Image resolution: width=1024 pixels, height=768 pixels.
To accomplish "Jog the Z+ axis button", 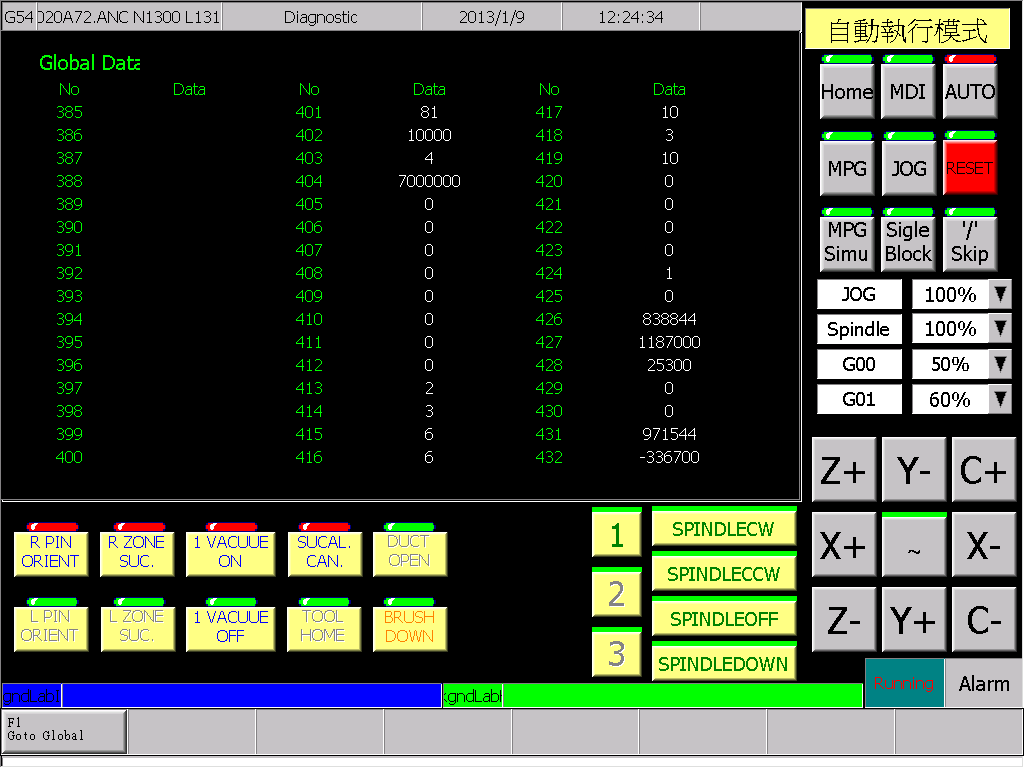I will click(x=843, y=470).
